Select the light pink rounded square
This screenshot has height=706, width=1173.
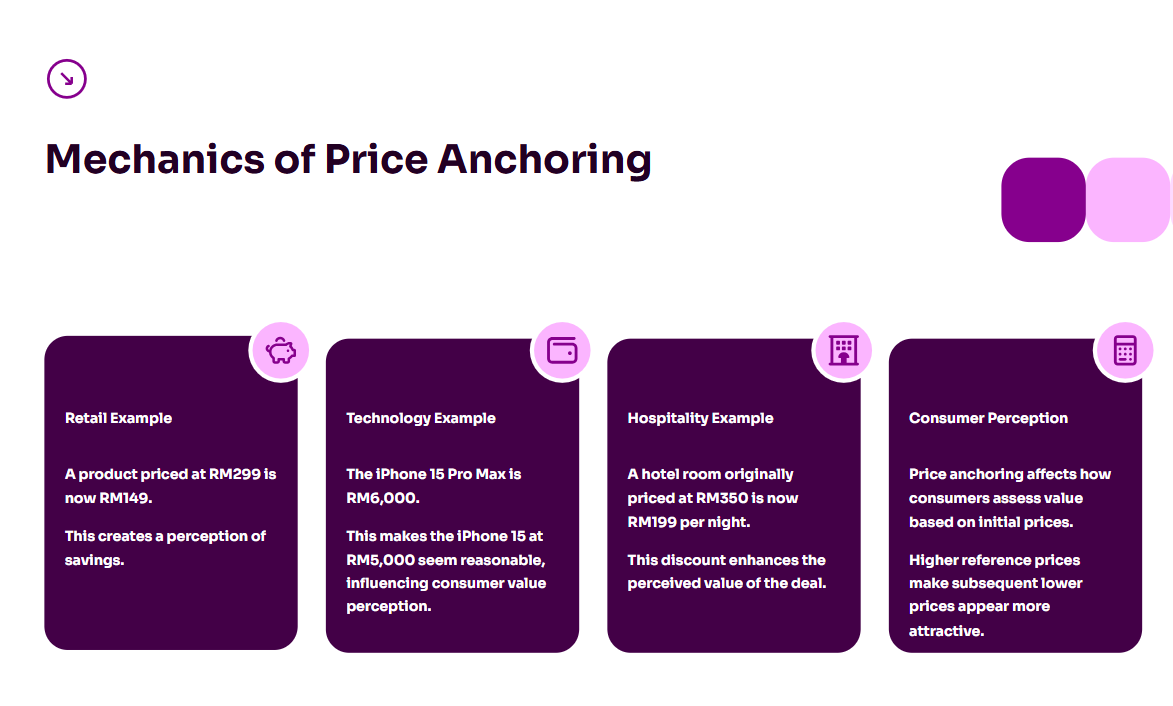tap(1128, 200)
